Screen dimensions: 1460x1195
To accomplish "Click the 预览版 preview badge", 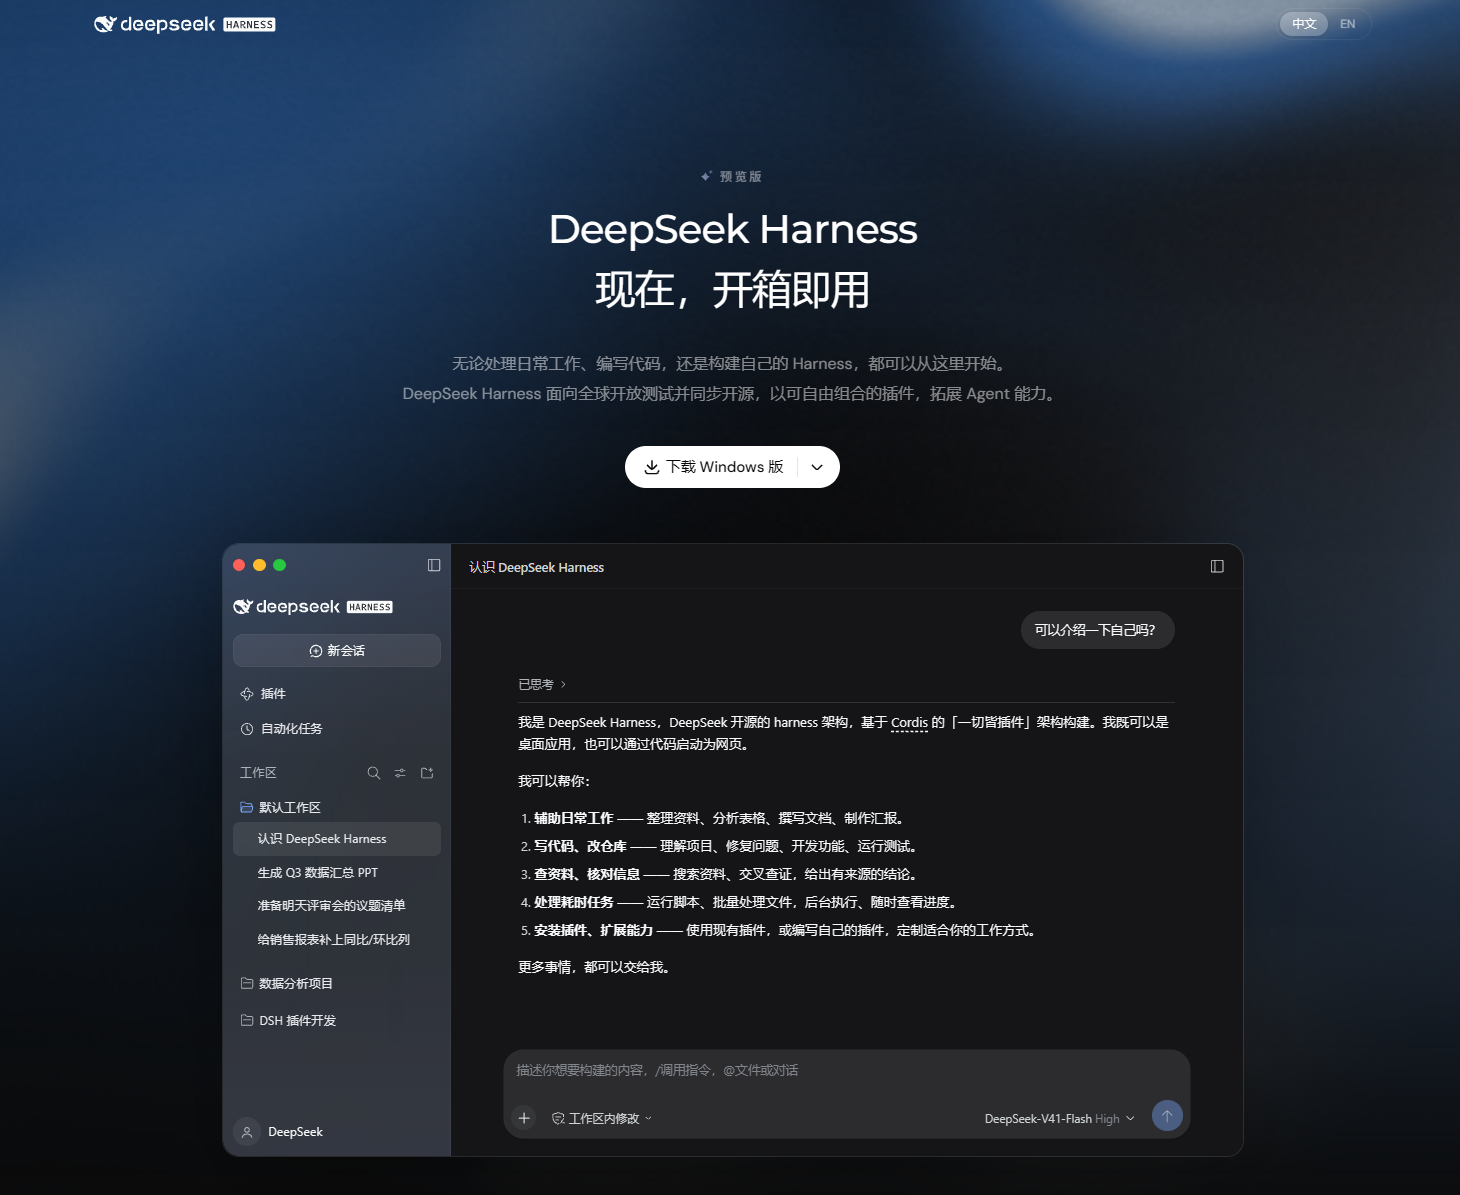I will [731, 177].
